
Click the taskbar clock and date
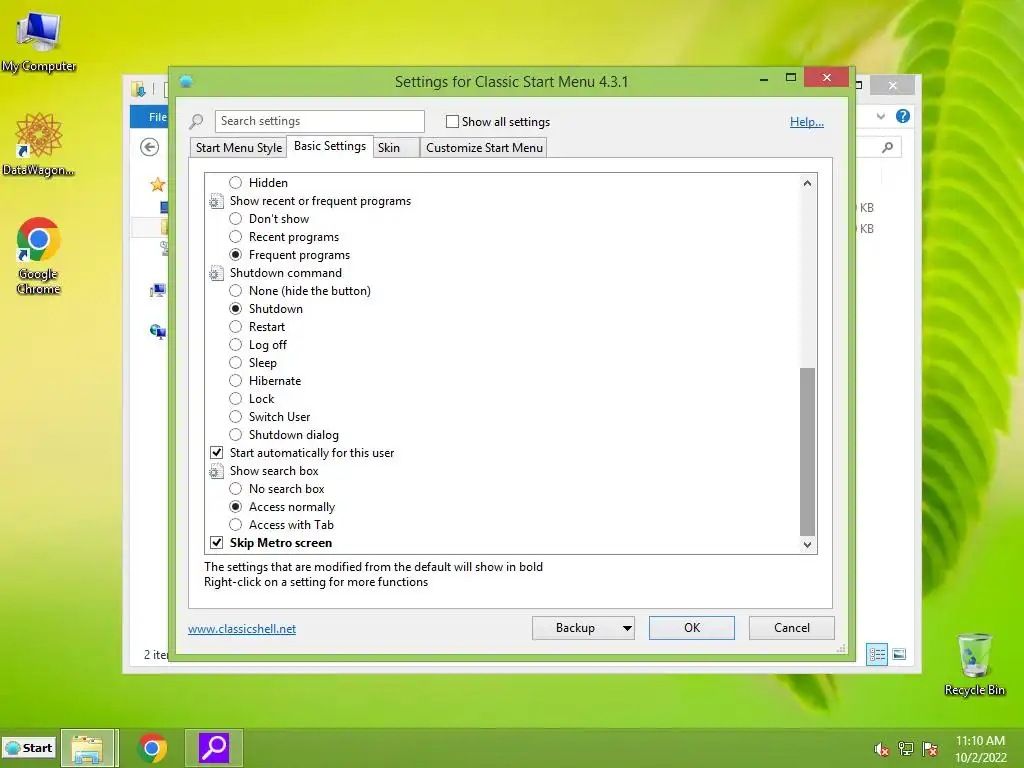tap(980, 749)
